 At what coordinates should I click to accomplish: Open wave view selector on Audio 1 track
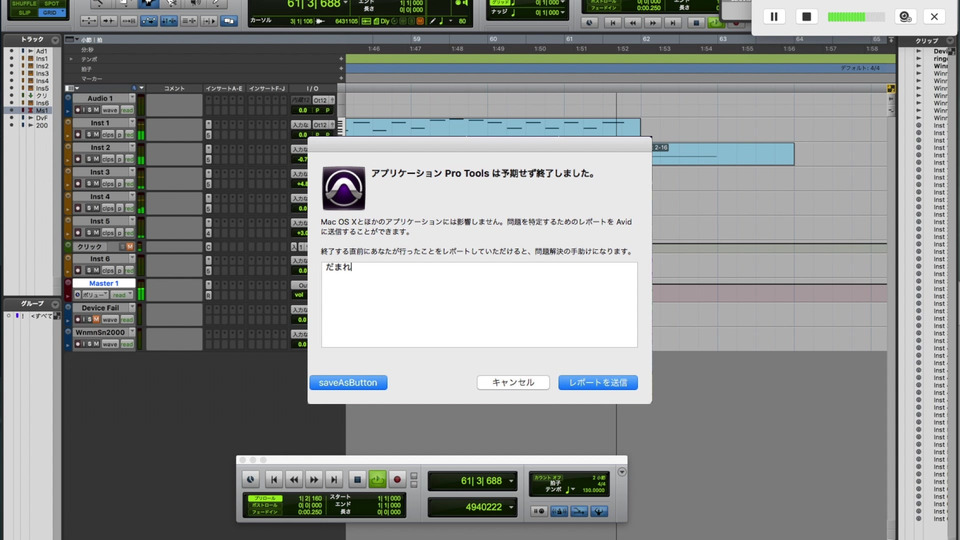pos(110,110)
